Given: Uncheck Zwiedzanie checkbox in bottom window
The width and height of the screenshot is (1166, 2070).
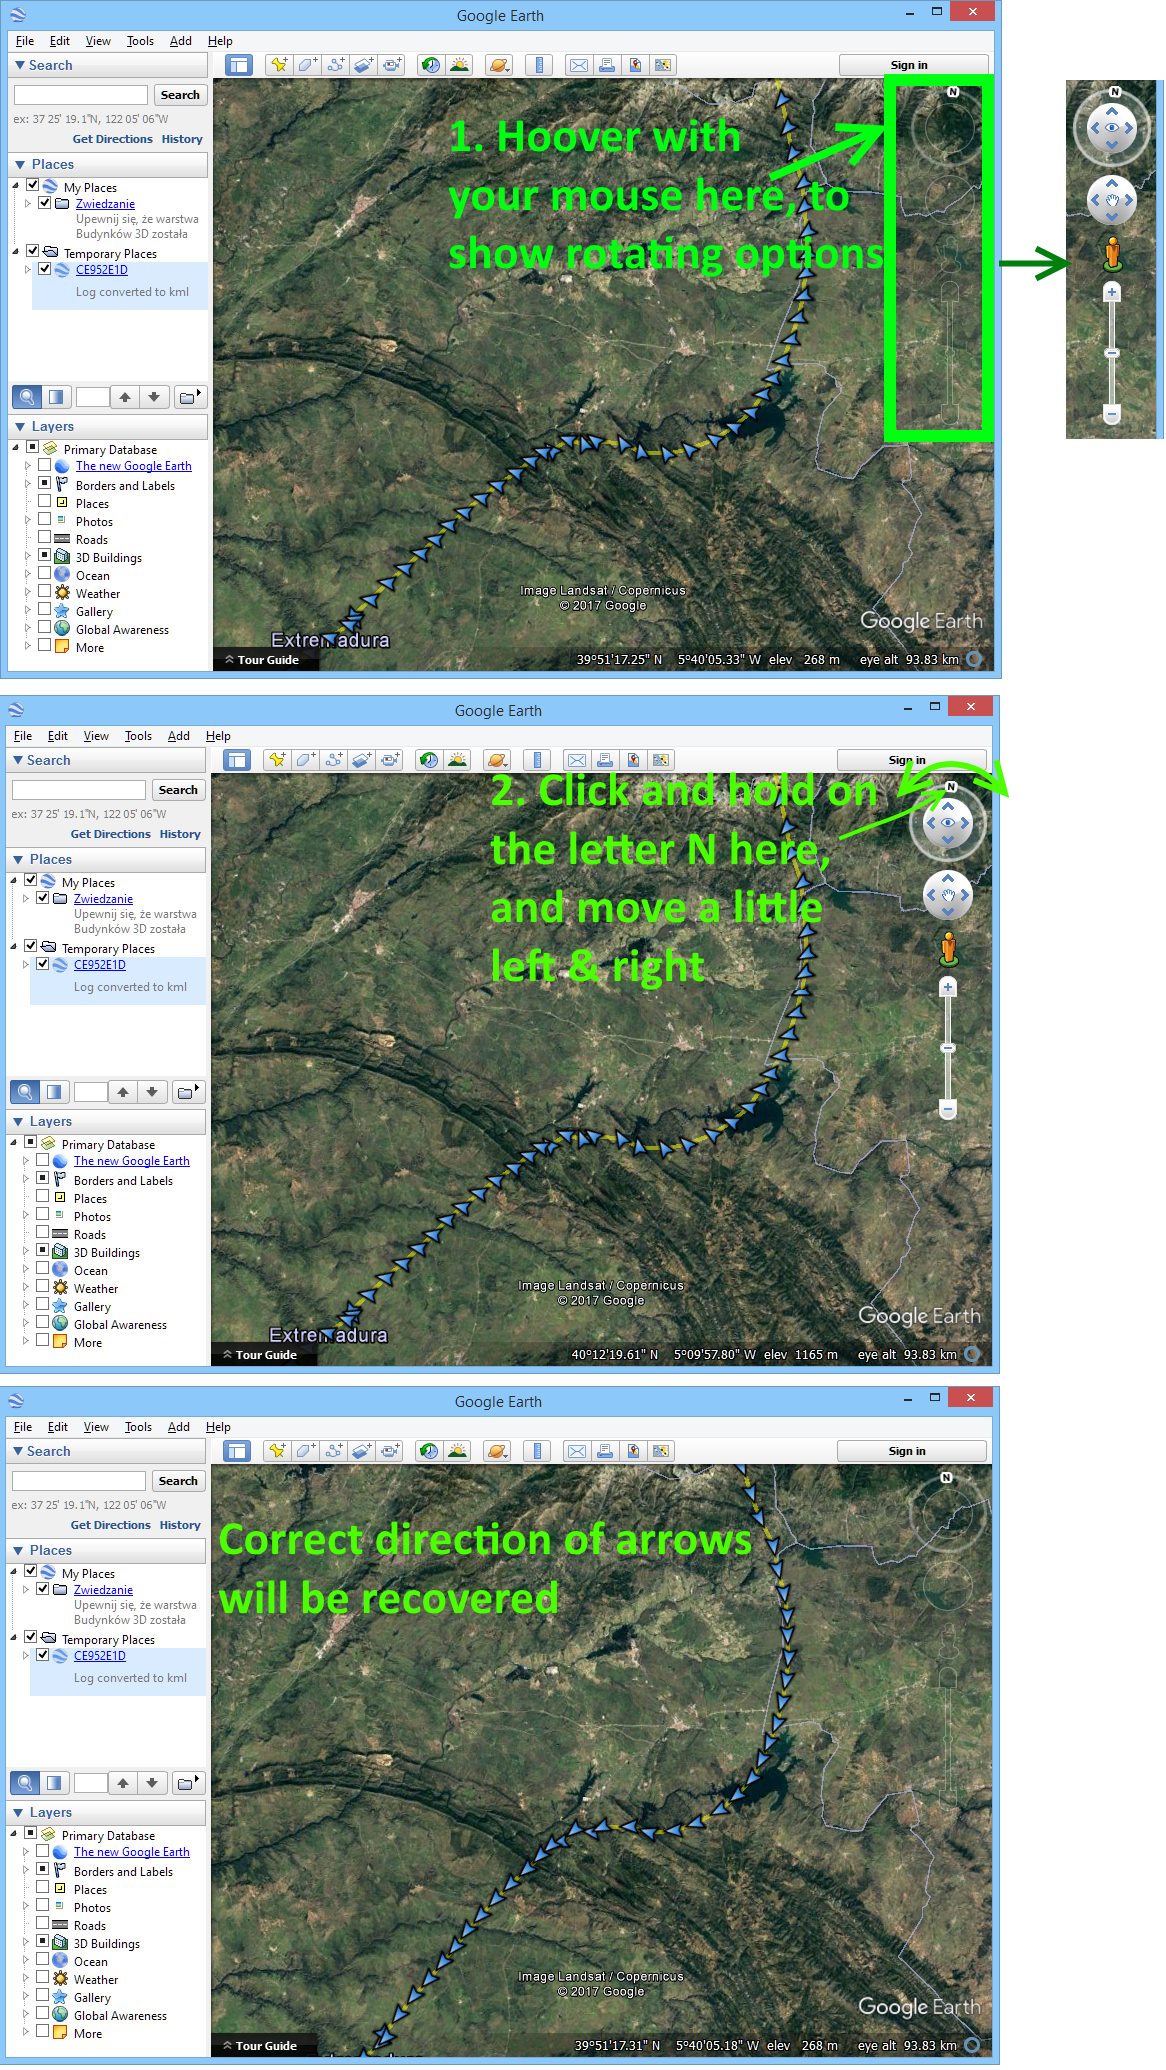Looking at the screenshot, I should [43, 1588].
